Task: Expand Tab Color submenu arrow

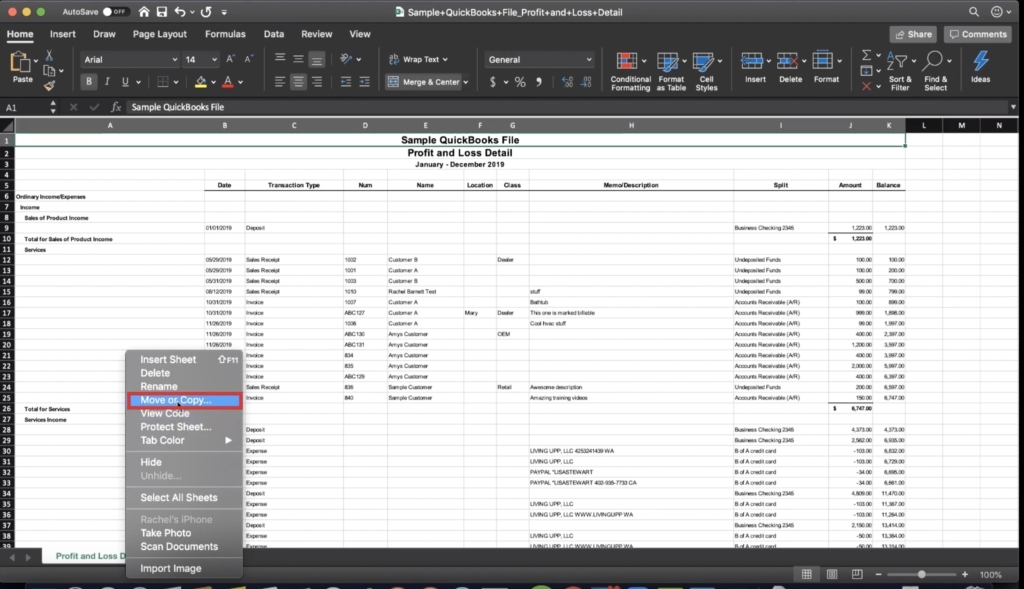Action: [228, 440]
